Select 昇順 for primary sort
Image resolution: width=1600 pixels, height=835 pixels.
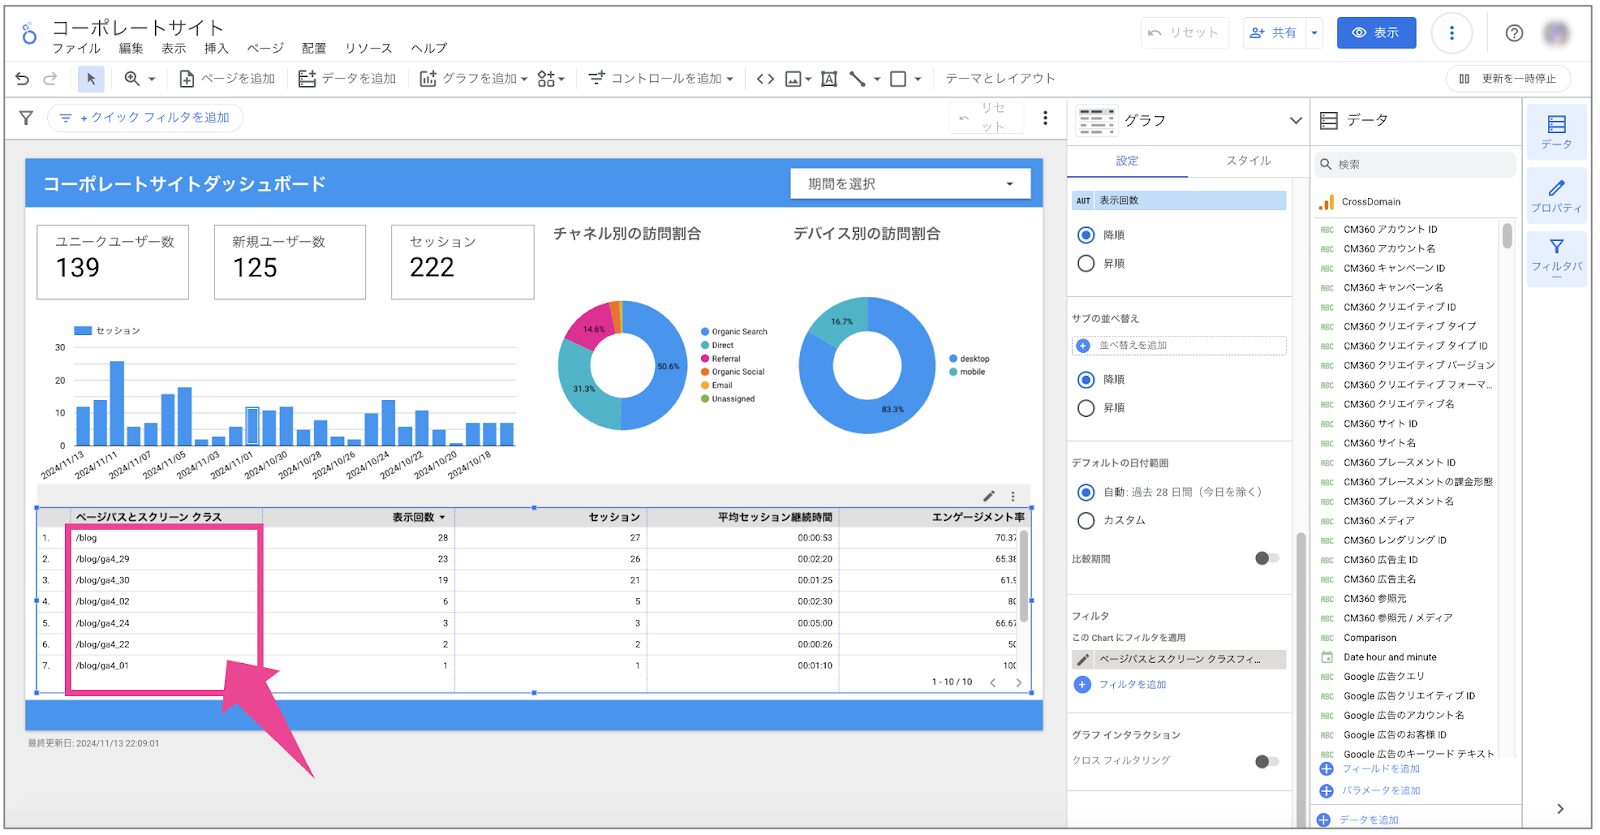(1086, 263)
